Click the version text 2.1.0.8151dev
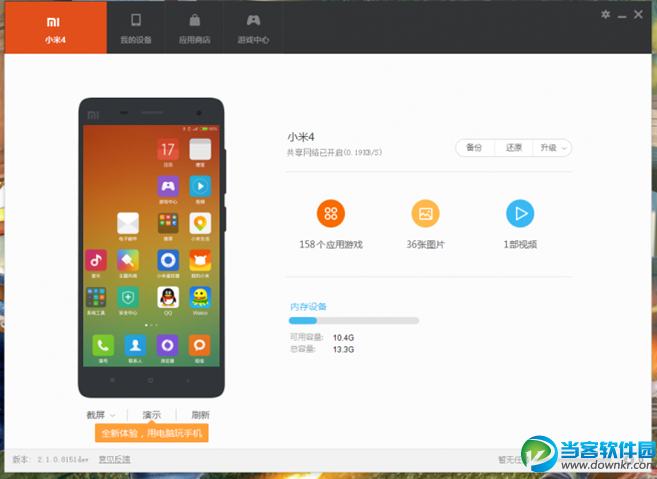This screenshot has height=479, width=657. pos(63,459)
